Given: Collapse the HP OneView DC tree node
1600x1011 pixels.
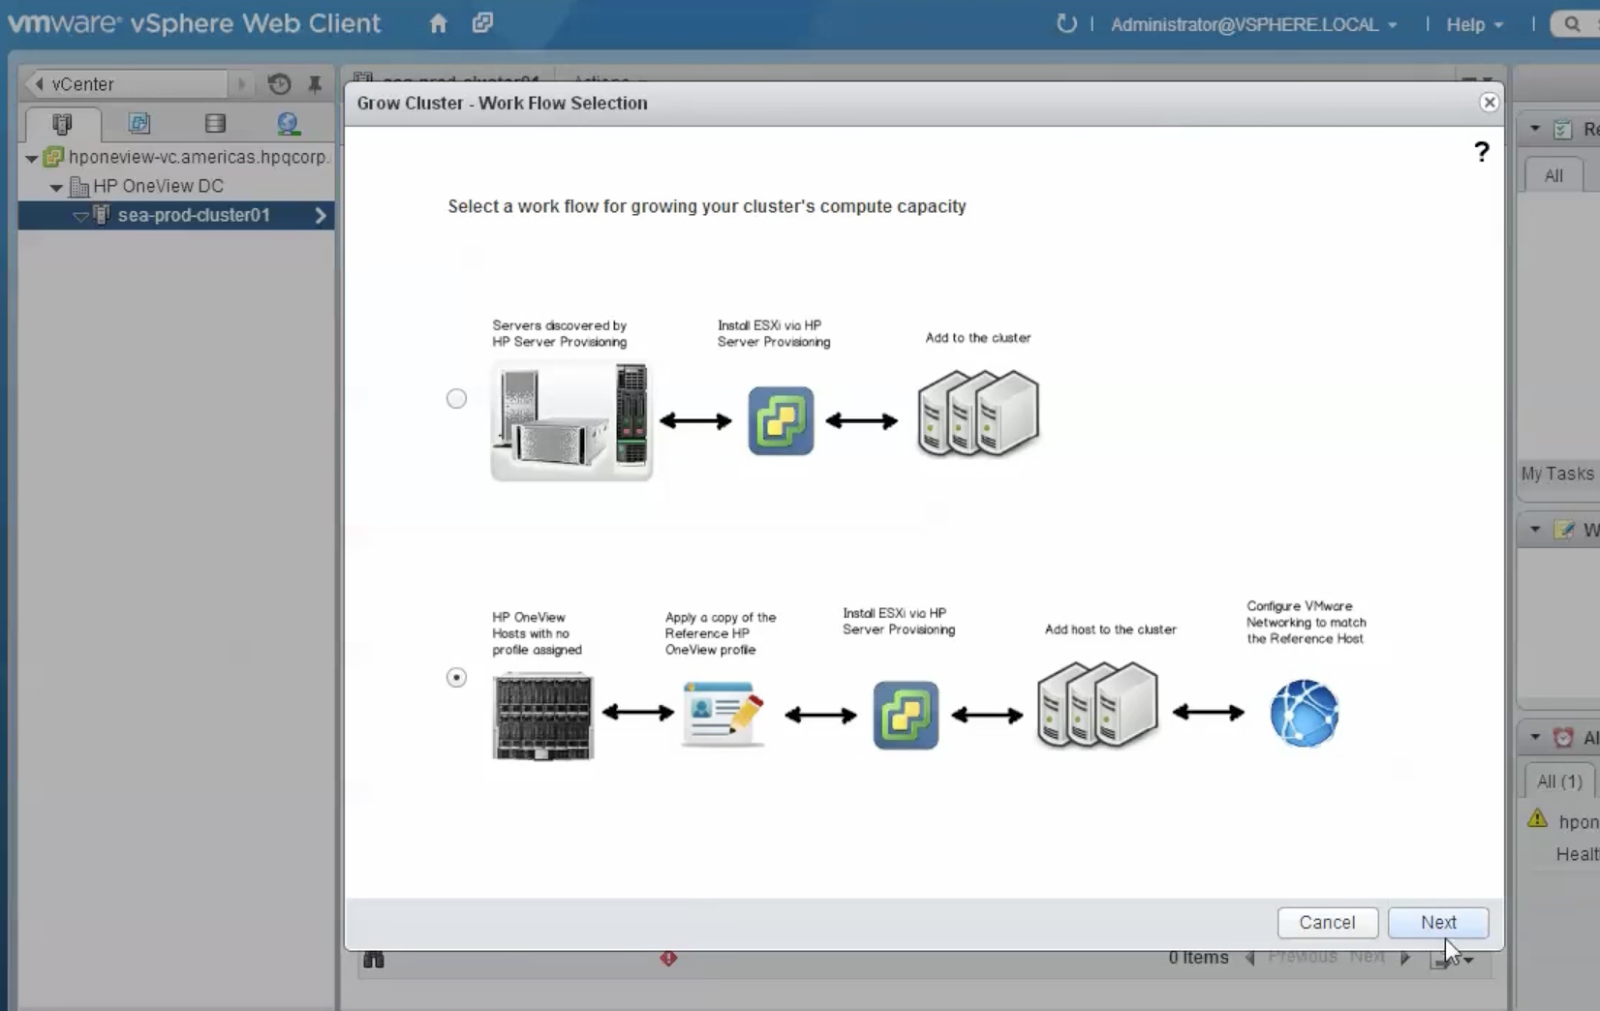Looking at the screenshot, I should click(57, 186).
